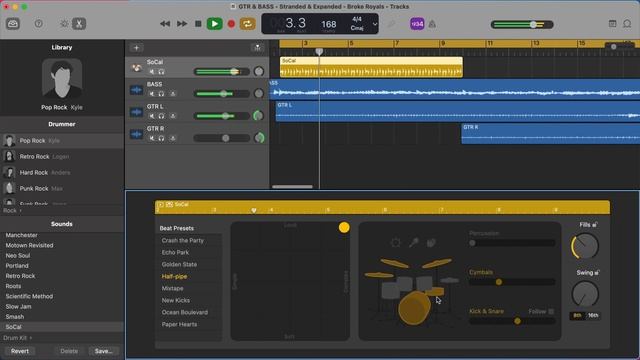Click the Rewind transport button
This screenshot has width=640, height=360.
tap(165, 24)
